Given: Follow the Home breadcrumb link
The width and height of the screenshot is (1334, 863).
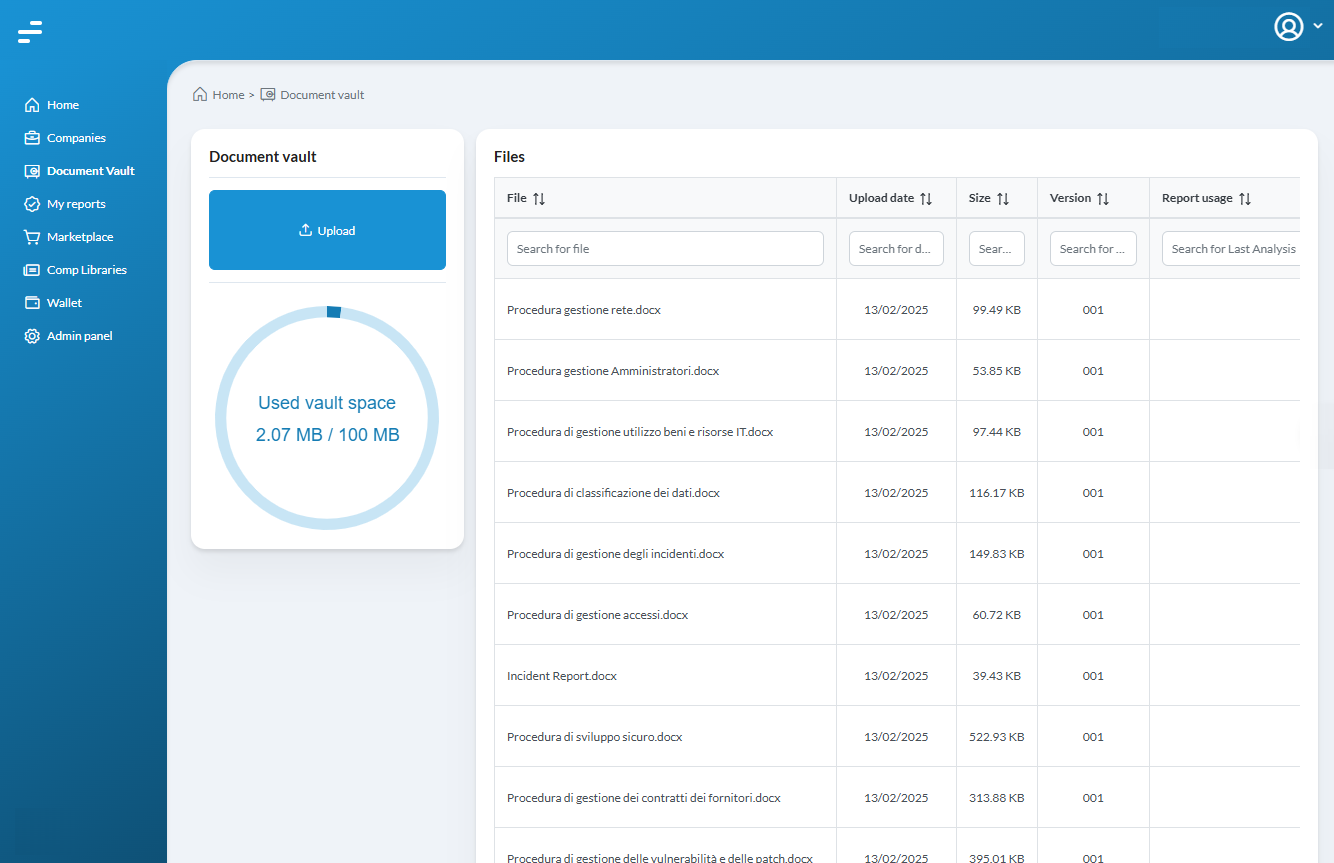Looking at the screenshot, I should [228, 95].
